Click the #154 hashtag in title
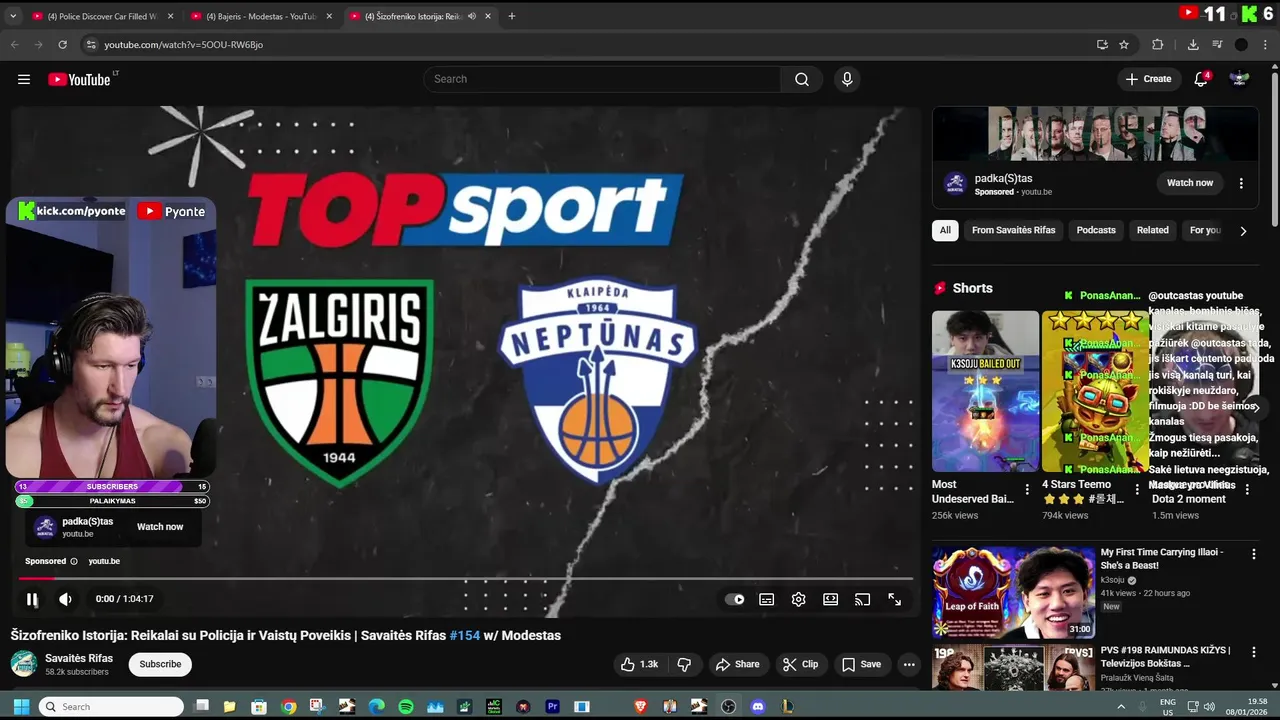 coord(465,635)
